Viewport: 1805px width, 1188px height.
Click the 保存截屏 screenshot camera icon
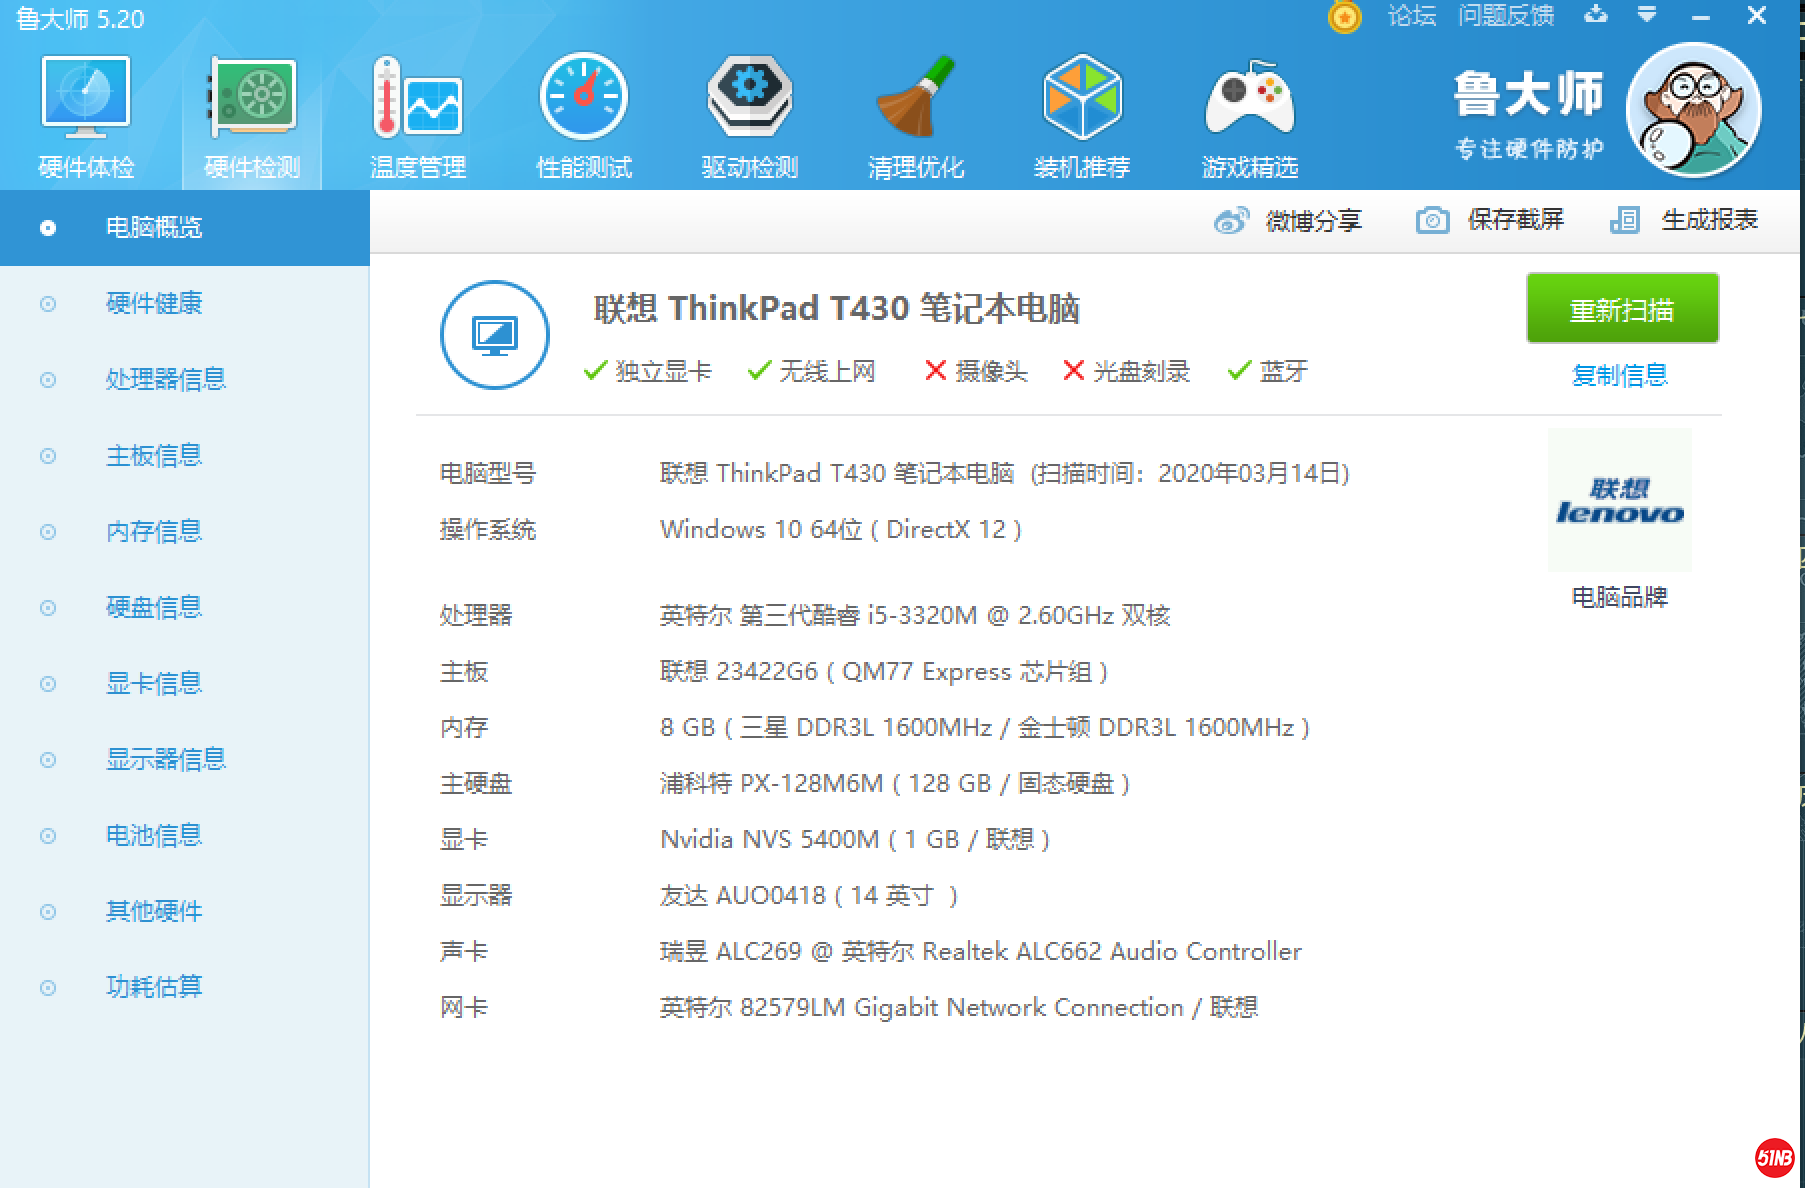coord(1434,219)
